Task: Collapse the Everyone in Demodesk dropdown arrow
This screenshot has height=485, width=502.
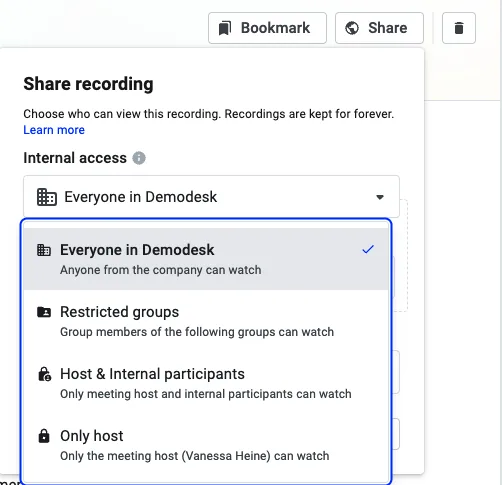Action: [380, 197]
